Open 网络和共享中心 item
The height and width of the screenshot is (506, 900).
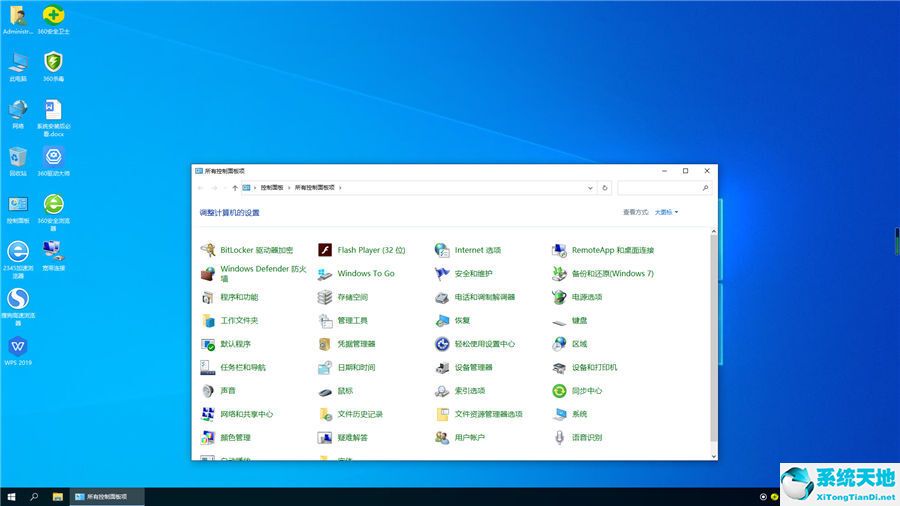246,414
